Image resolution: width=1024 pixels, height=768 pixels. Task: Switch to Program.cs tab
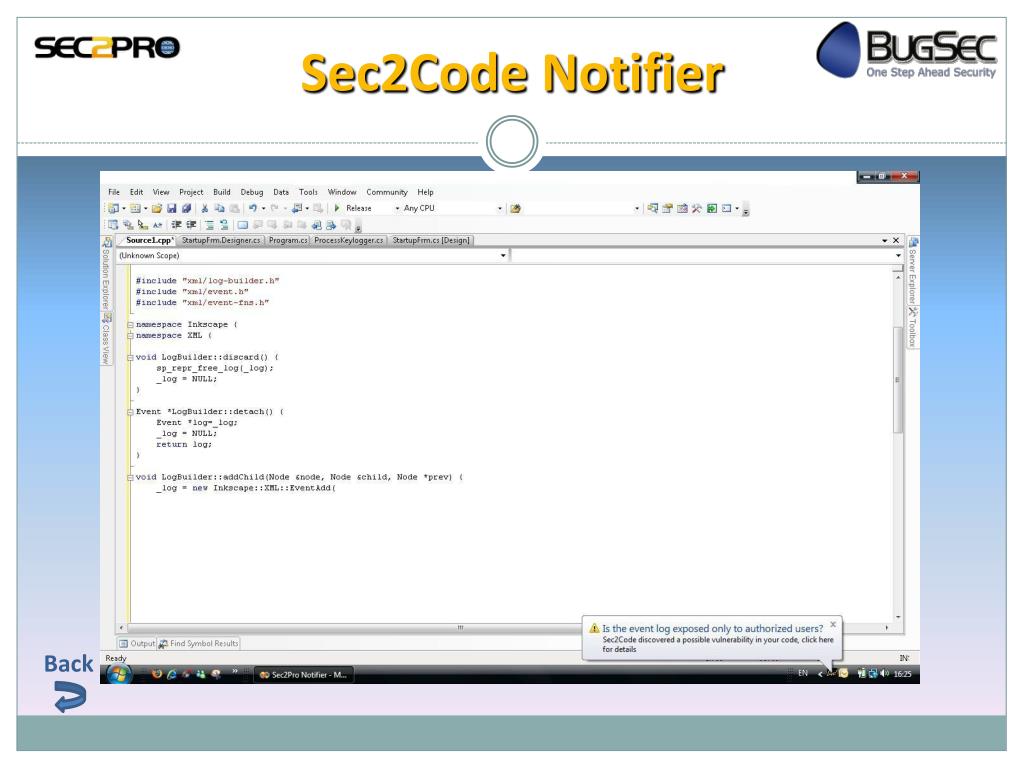point(287,240)
